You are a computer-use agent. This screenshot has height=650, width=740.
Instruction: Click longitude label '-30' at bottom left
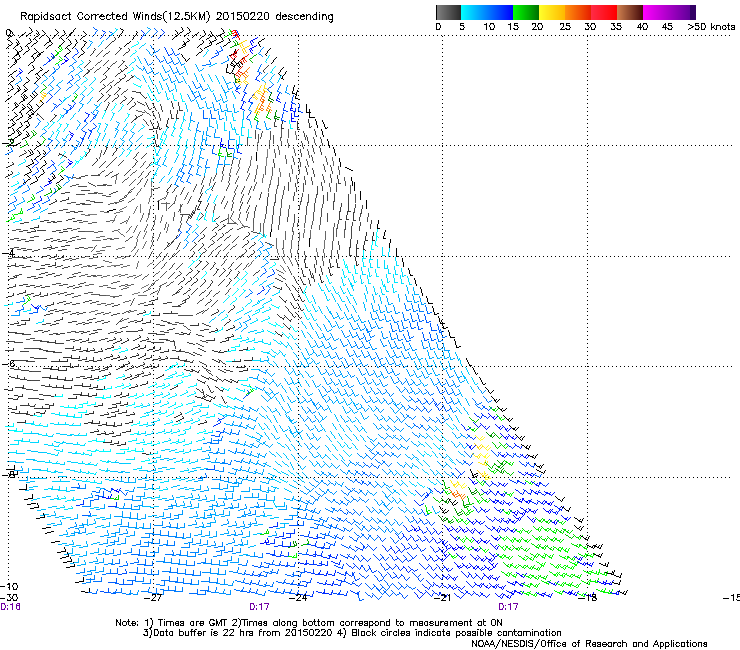click(x=9, y=598)
